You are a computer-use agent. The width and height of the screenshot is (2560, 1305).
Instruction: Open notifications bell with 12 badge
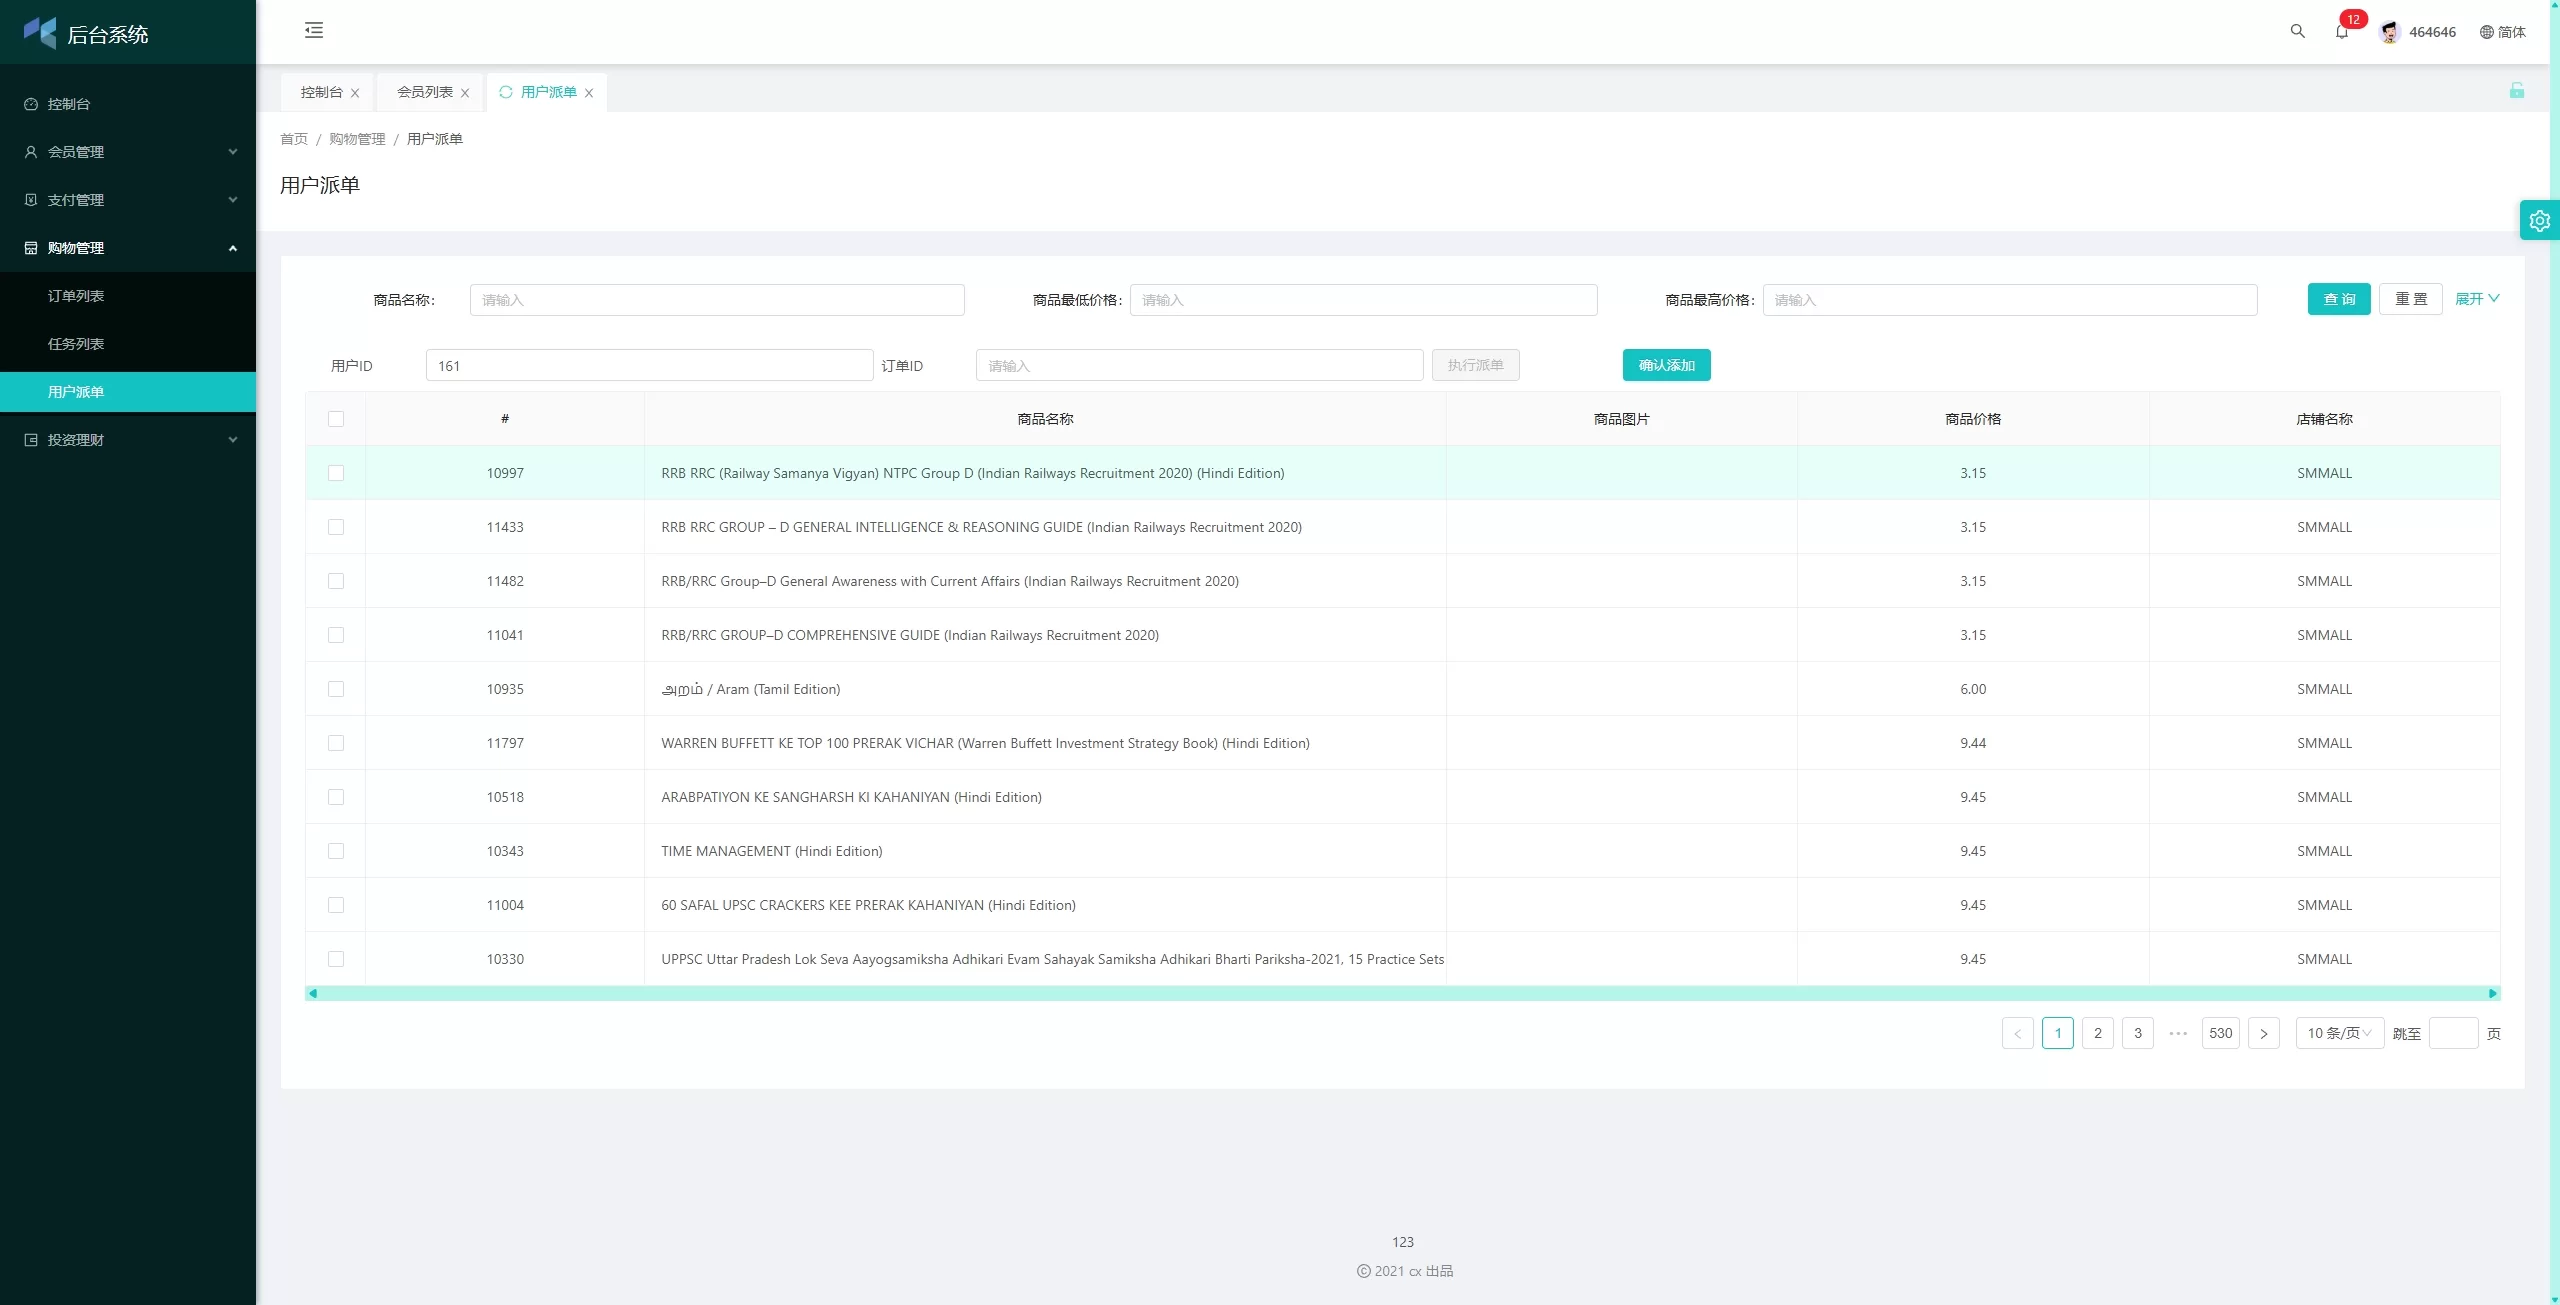tap(2341, 32)
